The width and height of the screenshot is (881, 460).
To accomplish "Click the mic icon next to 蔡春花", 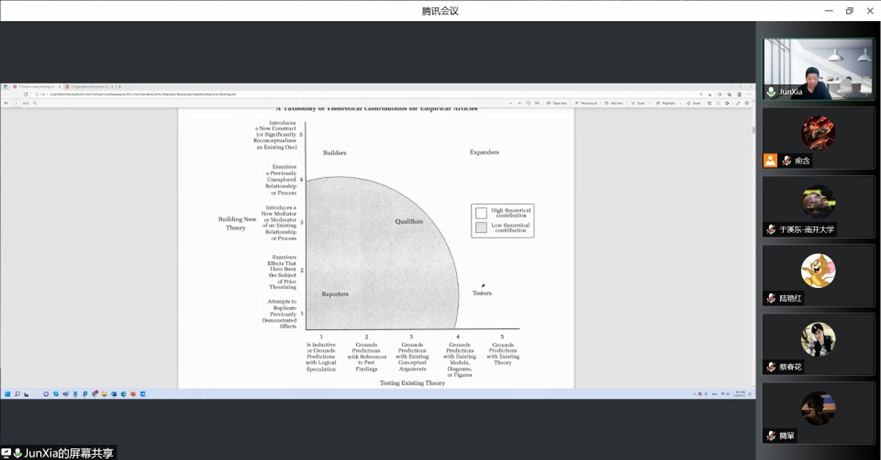I will click(771, 367).
